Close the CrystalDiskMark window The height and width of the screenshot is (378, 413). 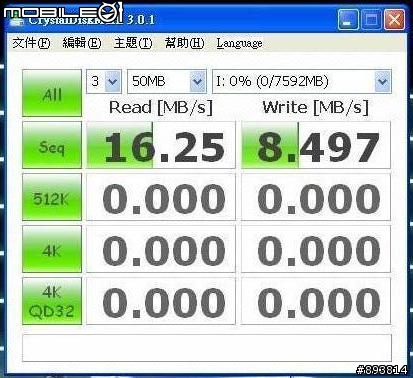[395, 20]
